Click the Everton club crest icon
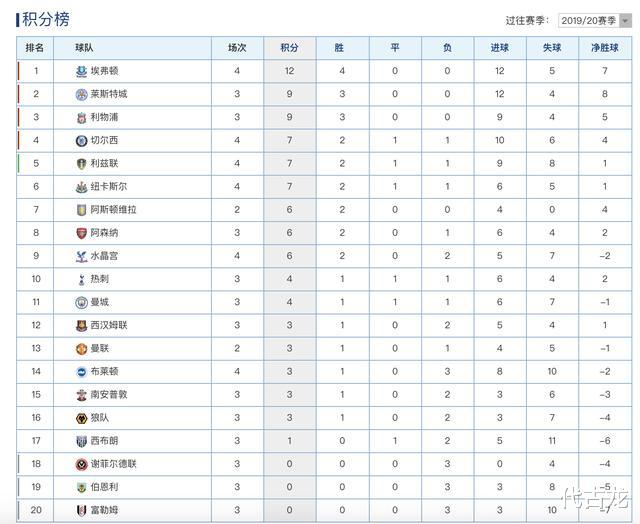Screen dimensions: 640x524 point(82,71)
